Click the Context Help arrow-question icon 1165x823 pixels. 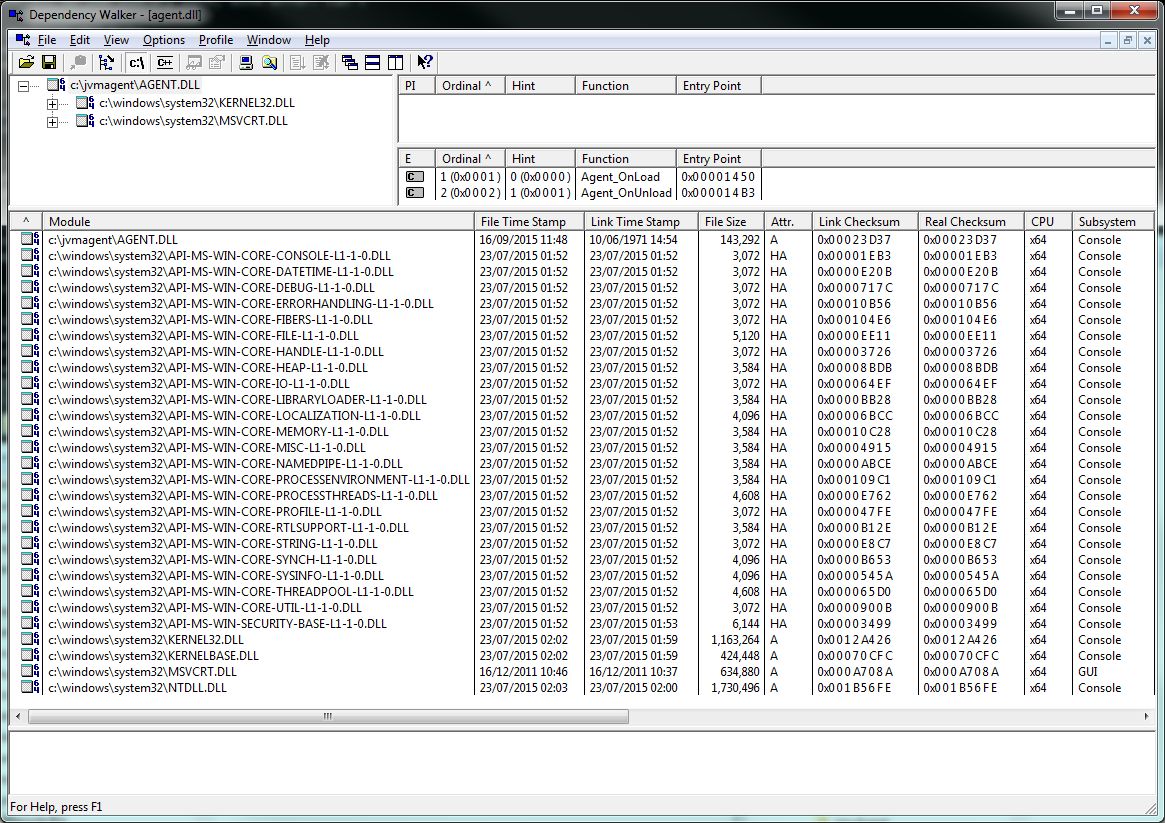coord(425,62)
